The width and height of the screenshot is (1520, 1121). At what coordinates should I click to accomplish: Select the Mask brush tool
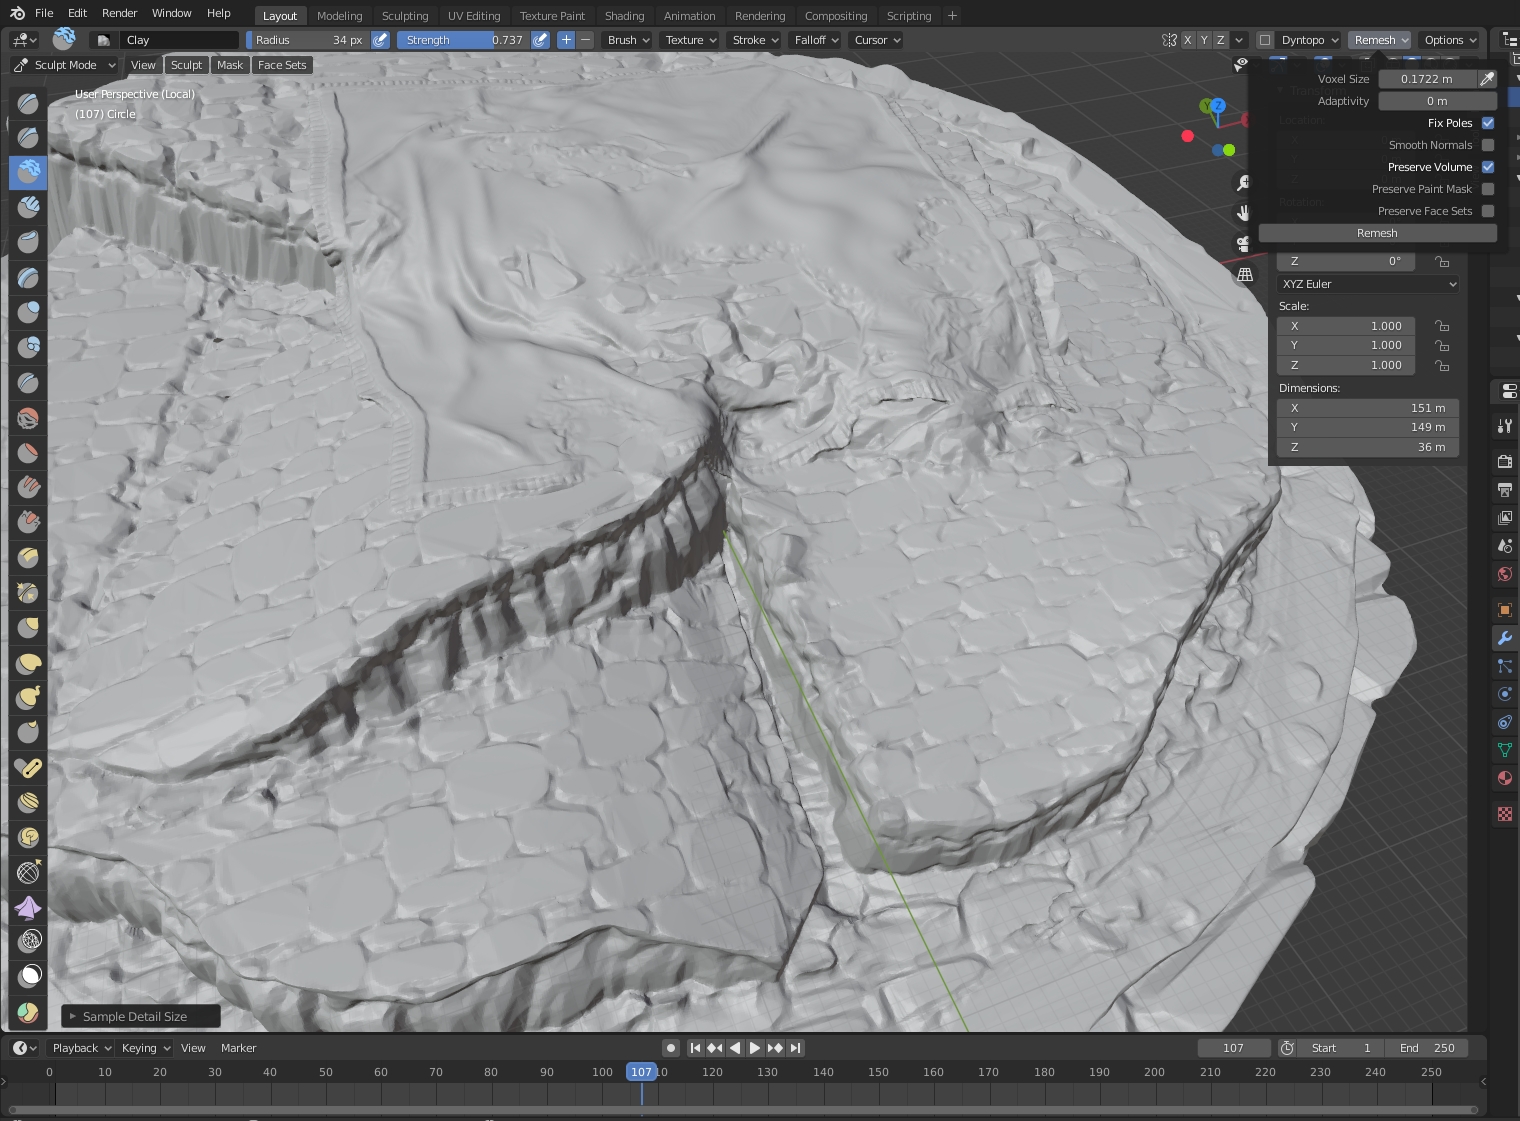(28, 976)
